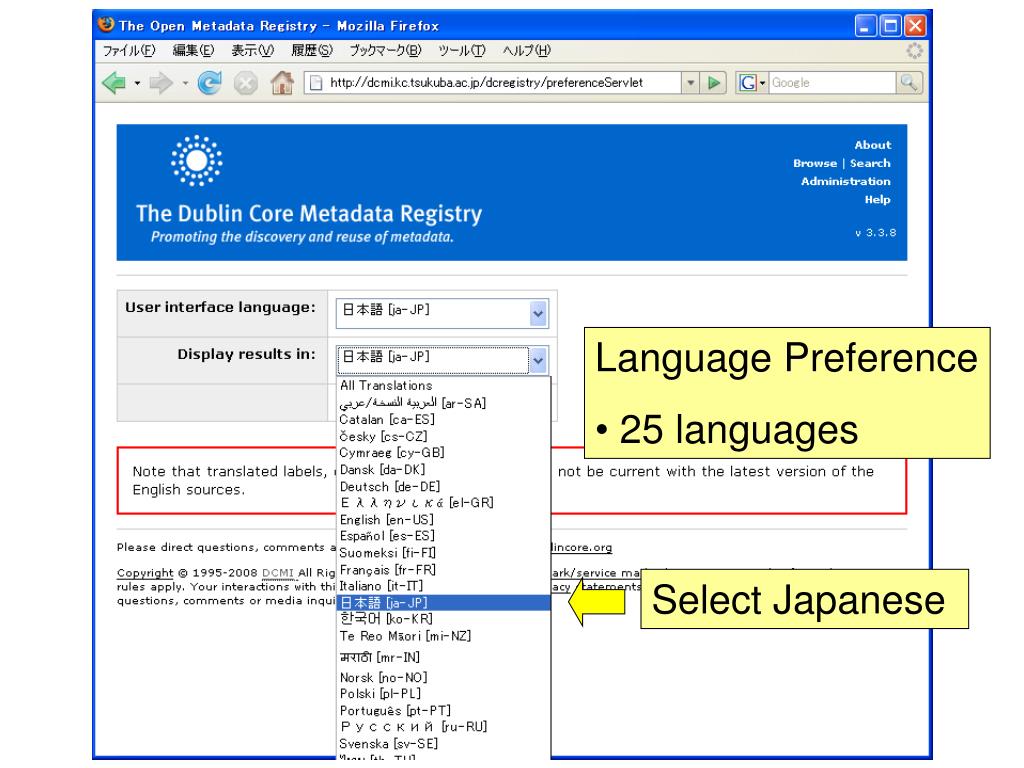Select English [en-US] option
The width and height of the screenshot is (1024, 768).
tap(443, 520)
